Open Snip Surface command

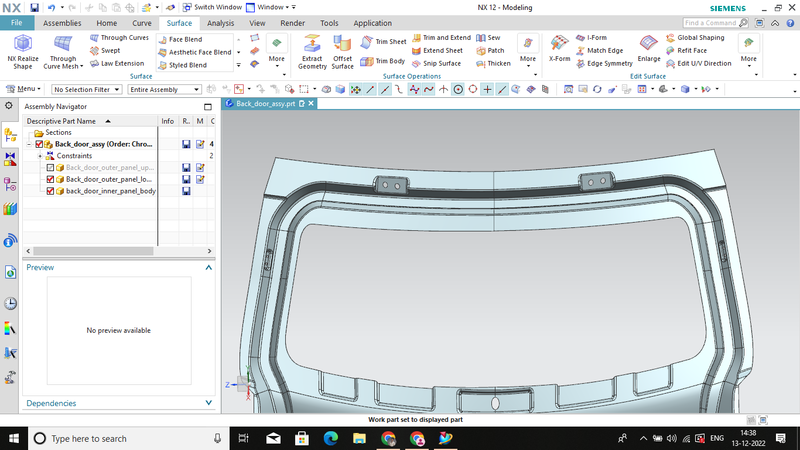[x=436, y=63]
